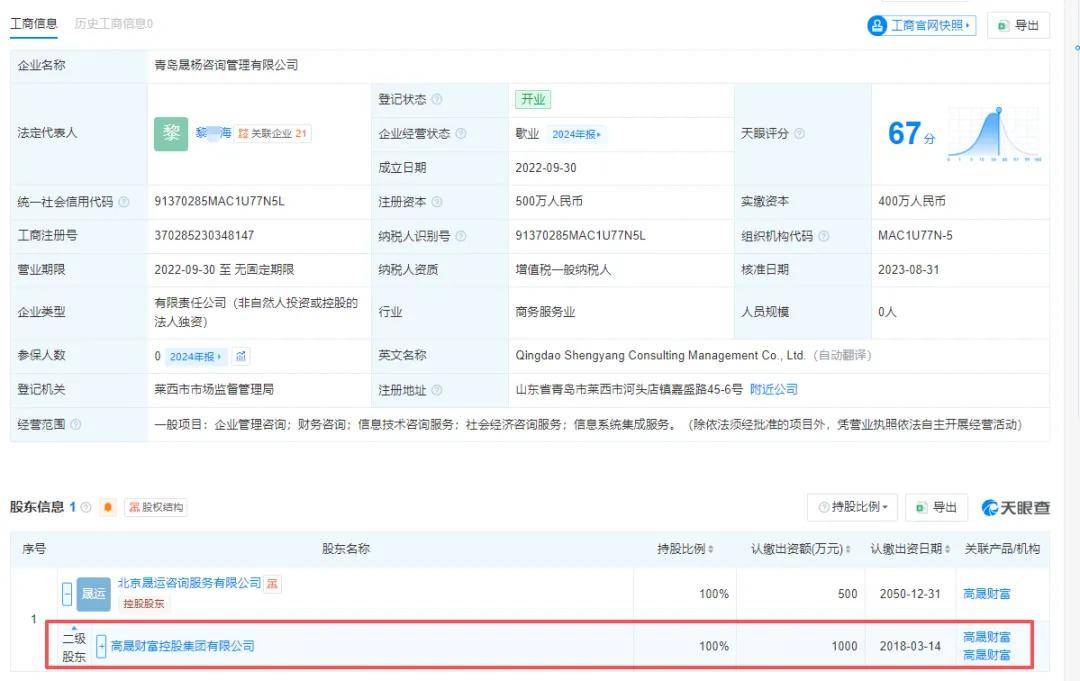Click the help icon next to 统一社会信用代码
Viewport: 1080px width, 681px height.
click(x=124, y=200)
